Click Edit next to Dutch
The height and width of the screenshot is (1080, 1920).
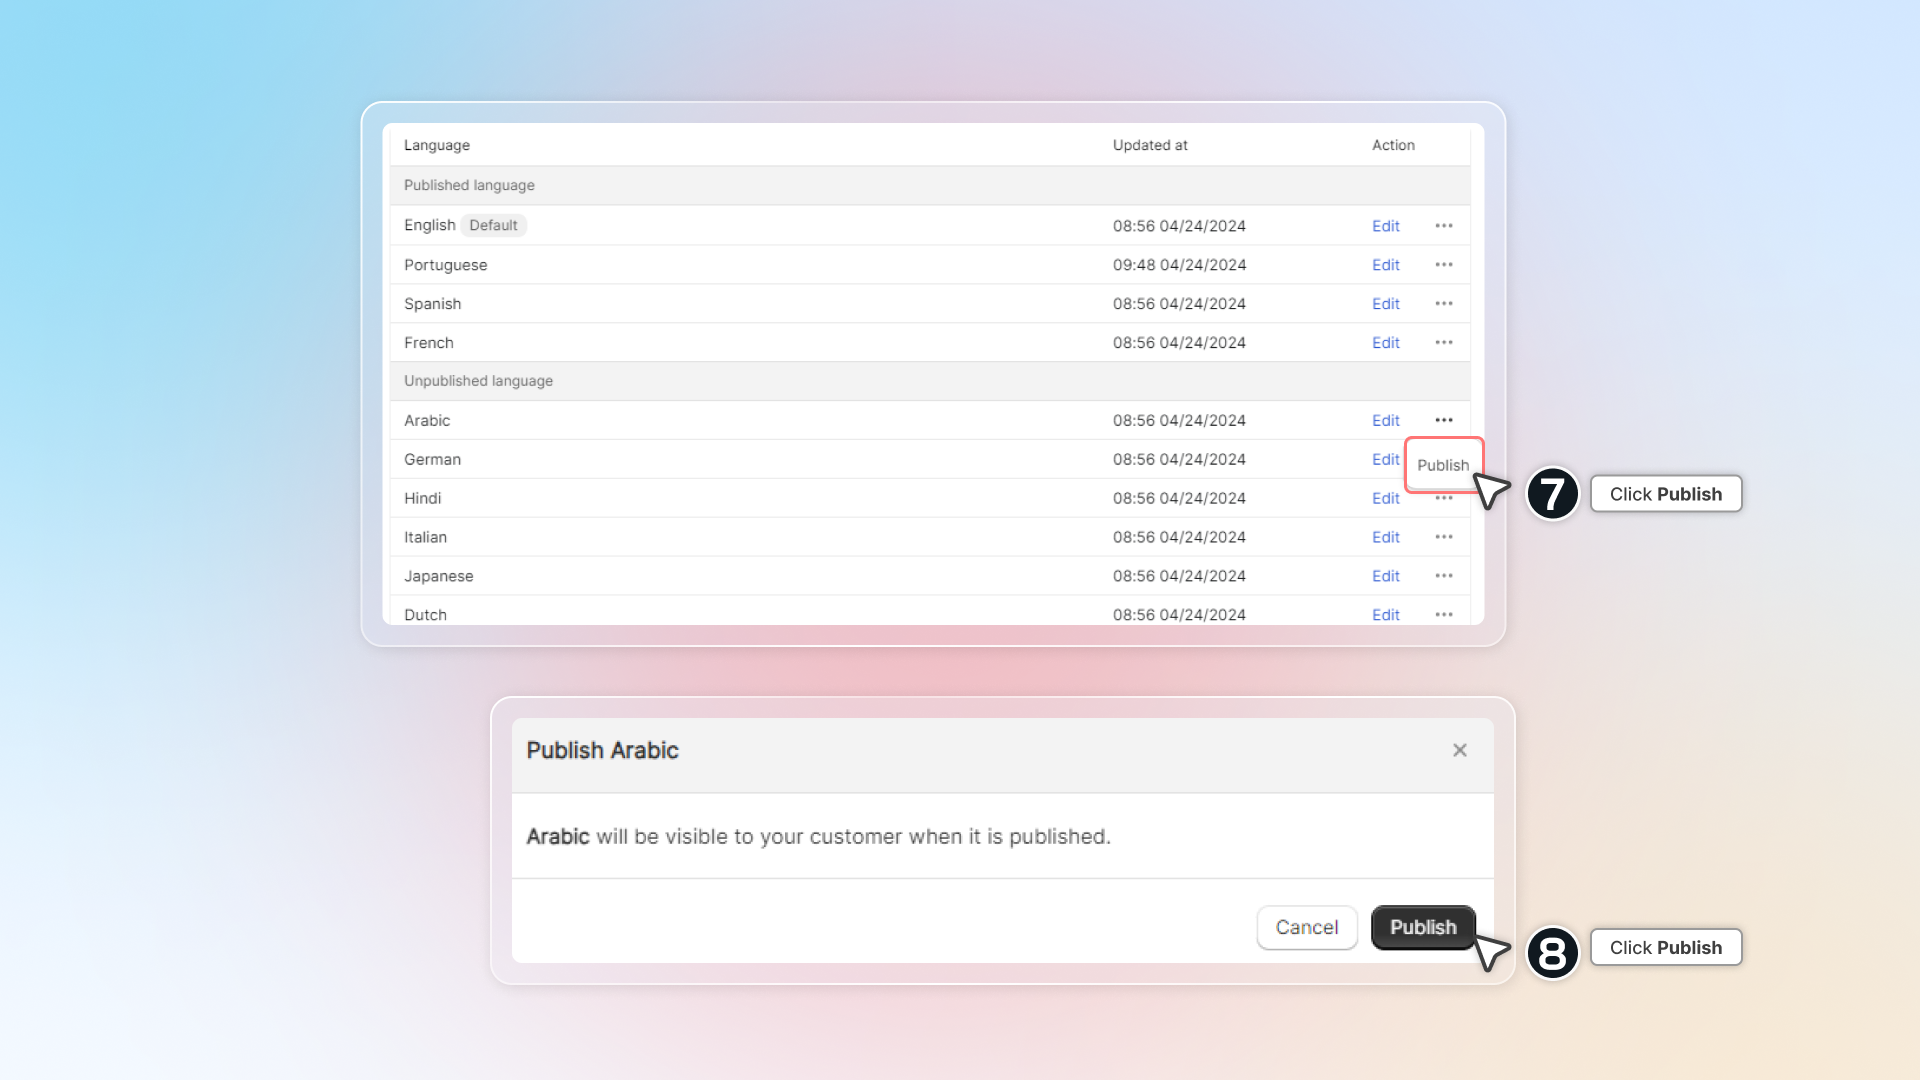tap(1386, 614)
